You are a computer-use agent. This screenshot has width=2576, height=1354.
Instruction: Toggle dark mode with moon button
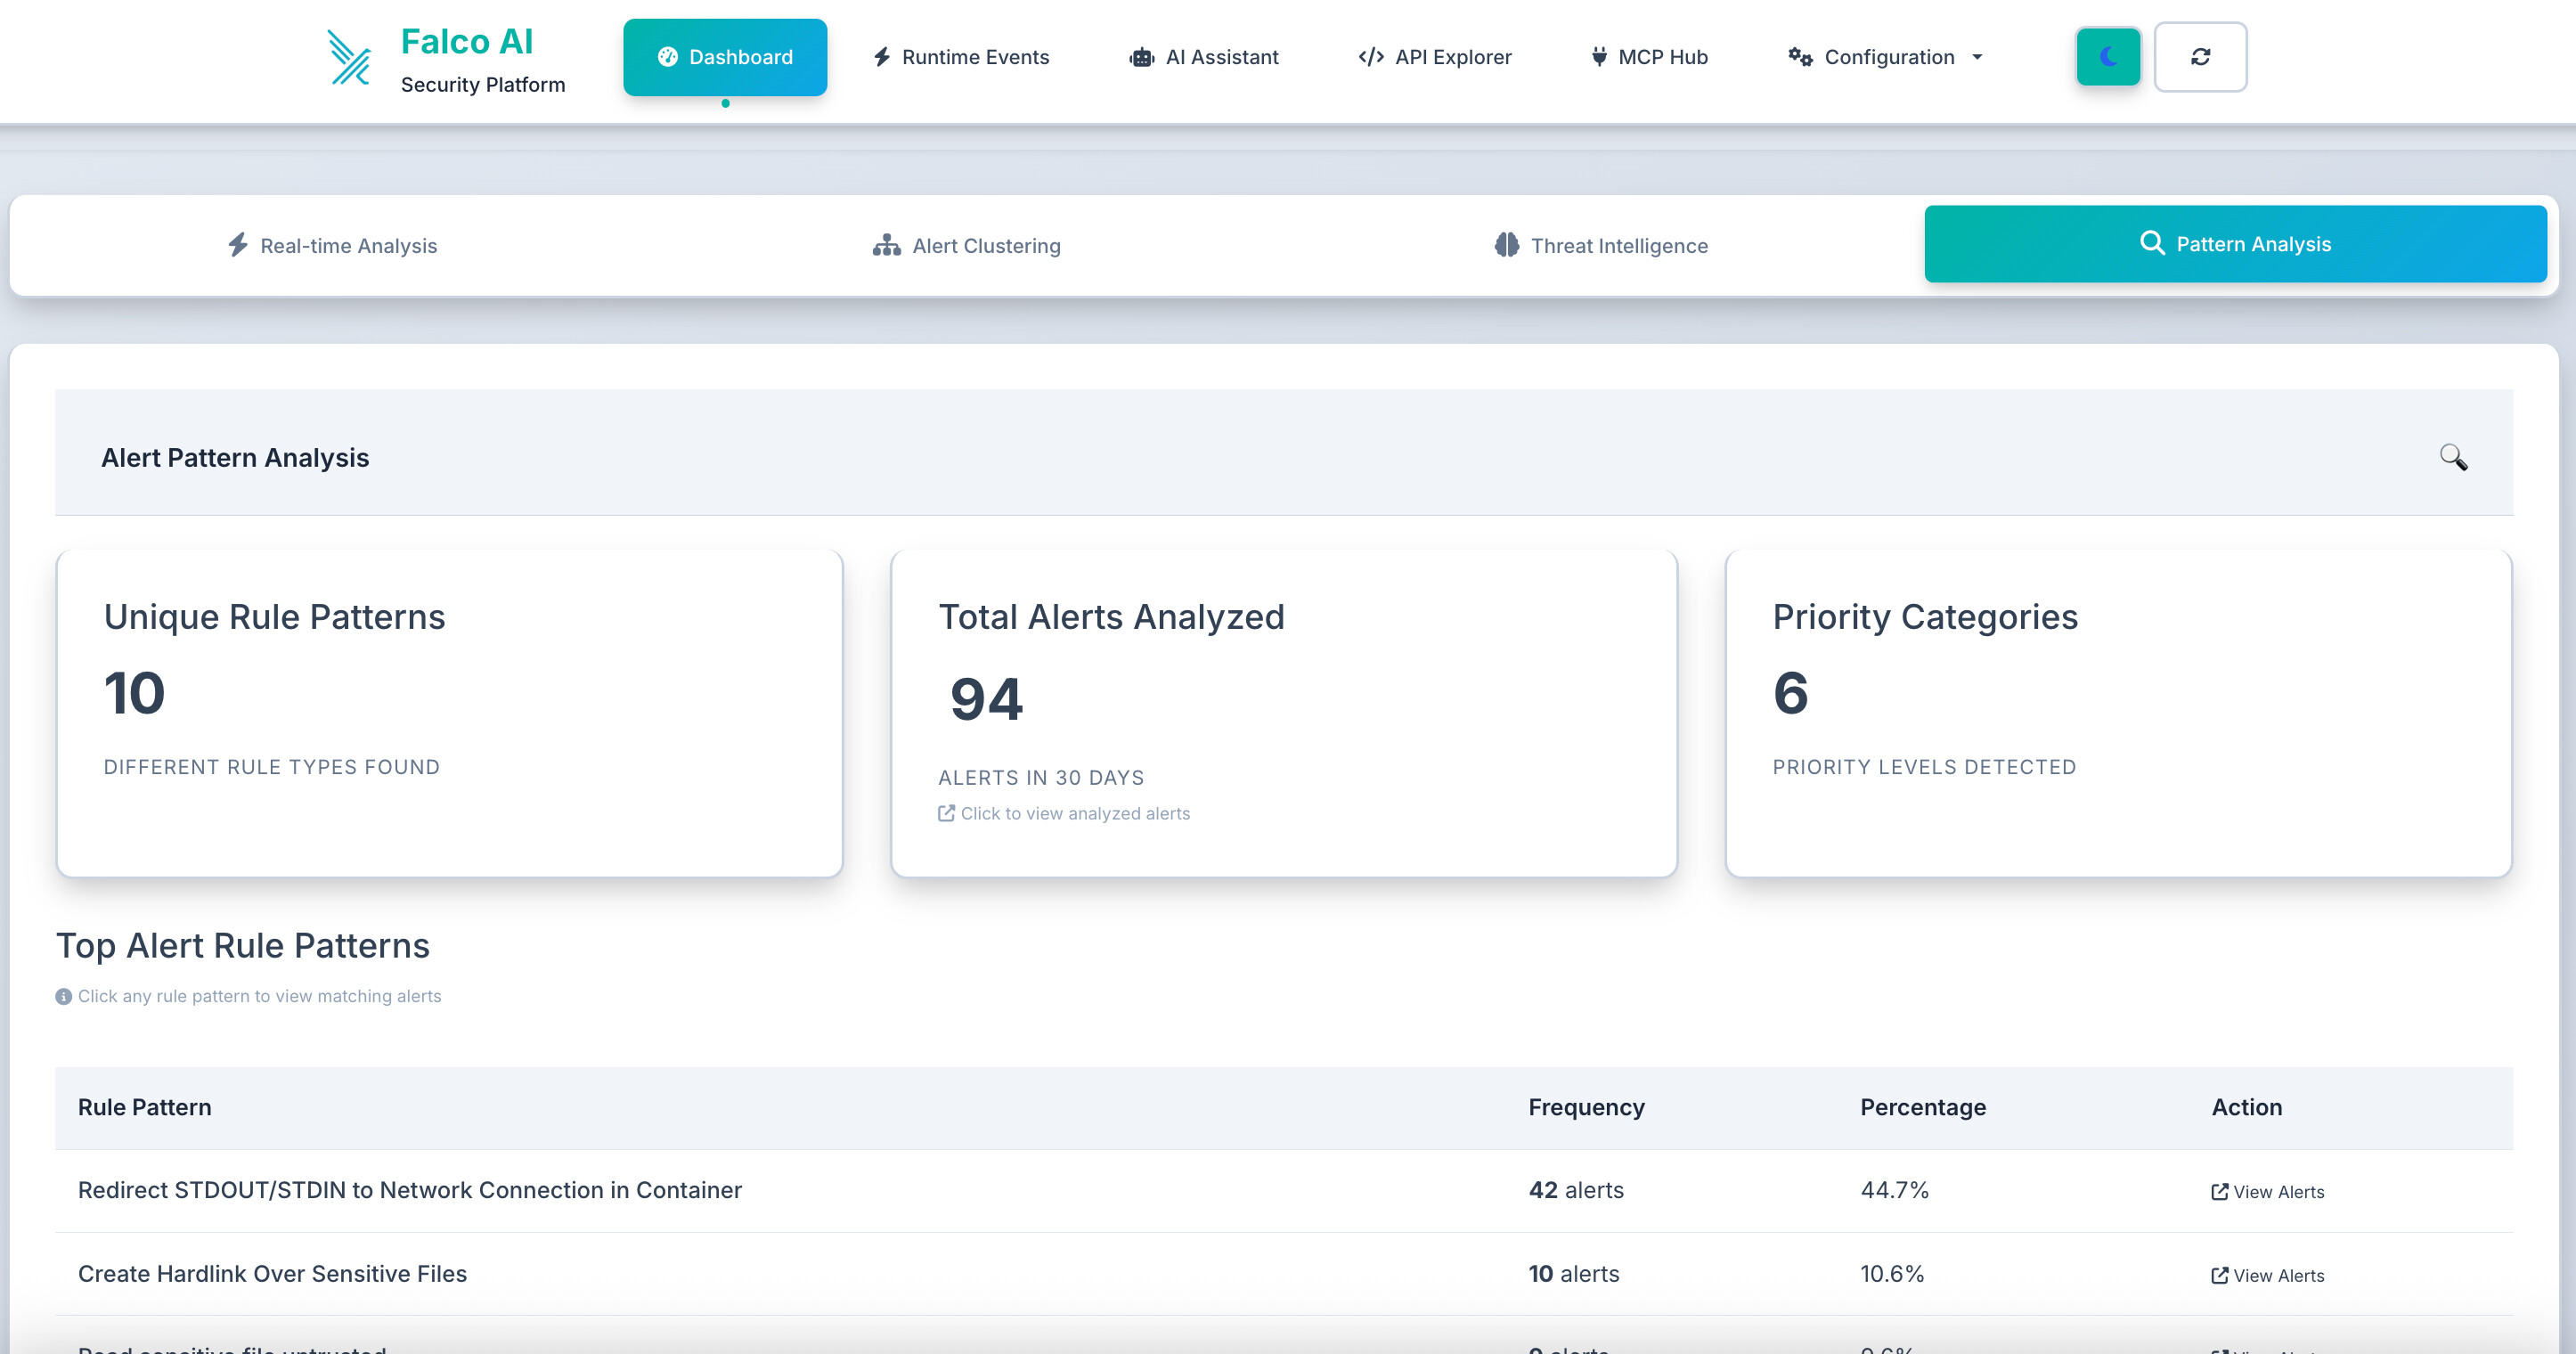click(2108, 57)
